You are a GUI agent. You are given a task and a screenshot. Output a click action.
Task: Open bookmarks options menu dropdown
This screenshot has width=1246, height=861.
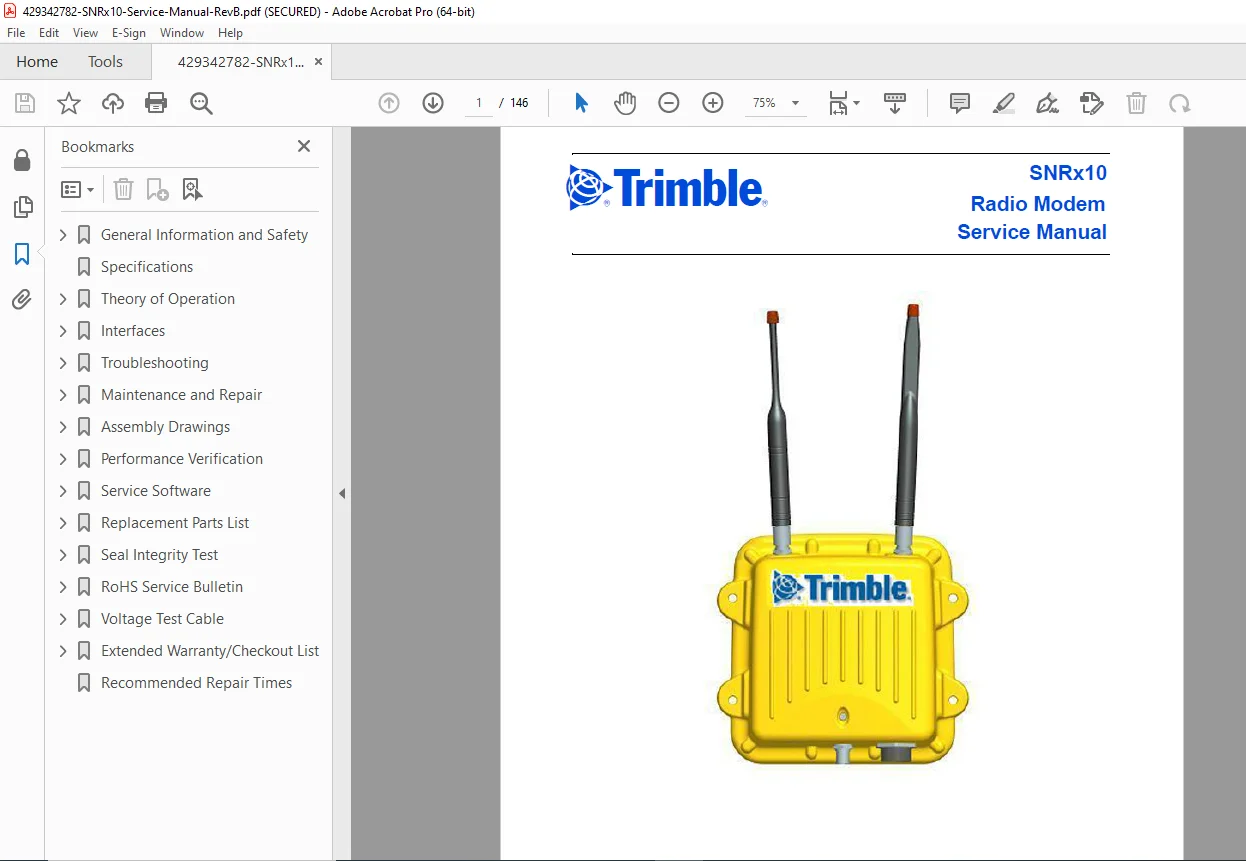pyautogui.click(x=78, y=189)
